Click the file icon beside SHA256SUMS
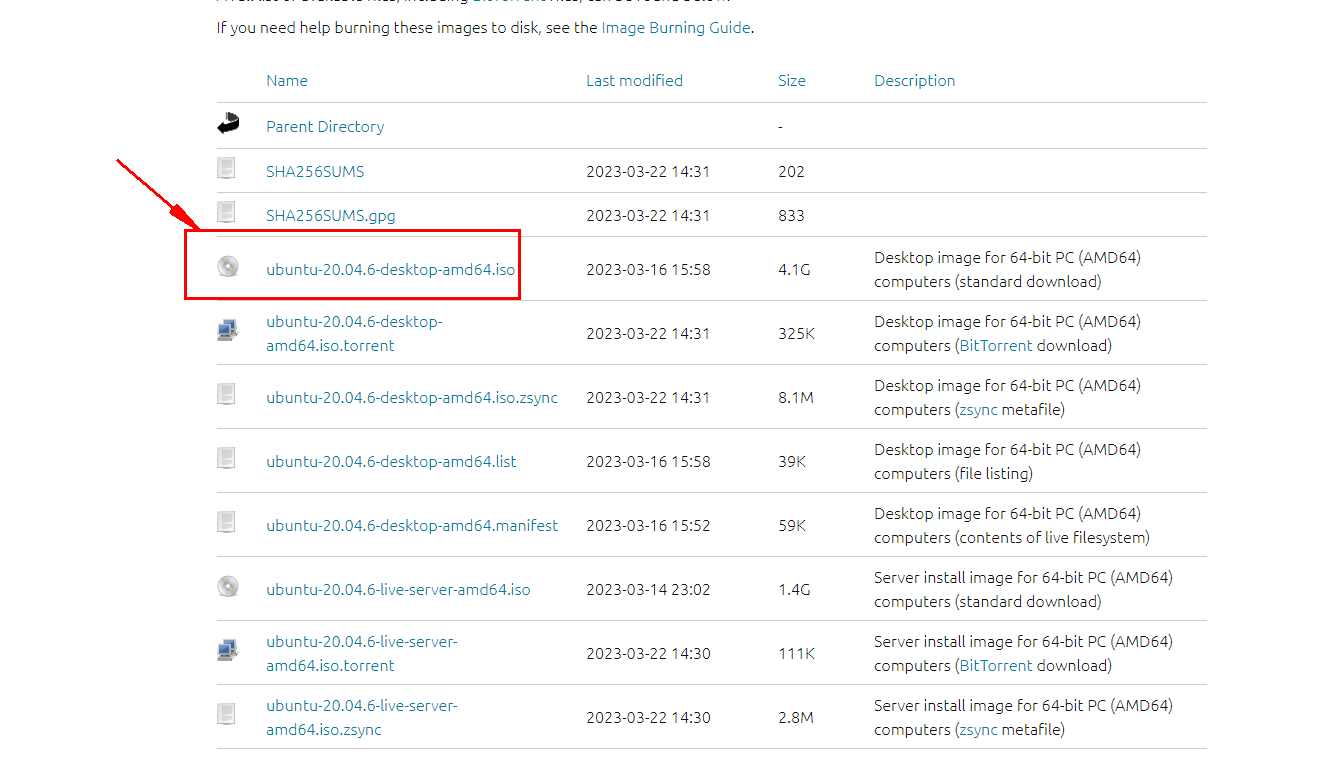Image resolution: width=1321 pixels, height=757 pixels. coord(227,168)
